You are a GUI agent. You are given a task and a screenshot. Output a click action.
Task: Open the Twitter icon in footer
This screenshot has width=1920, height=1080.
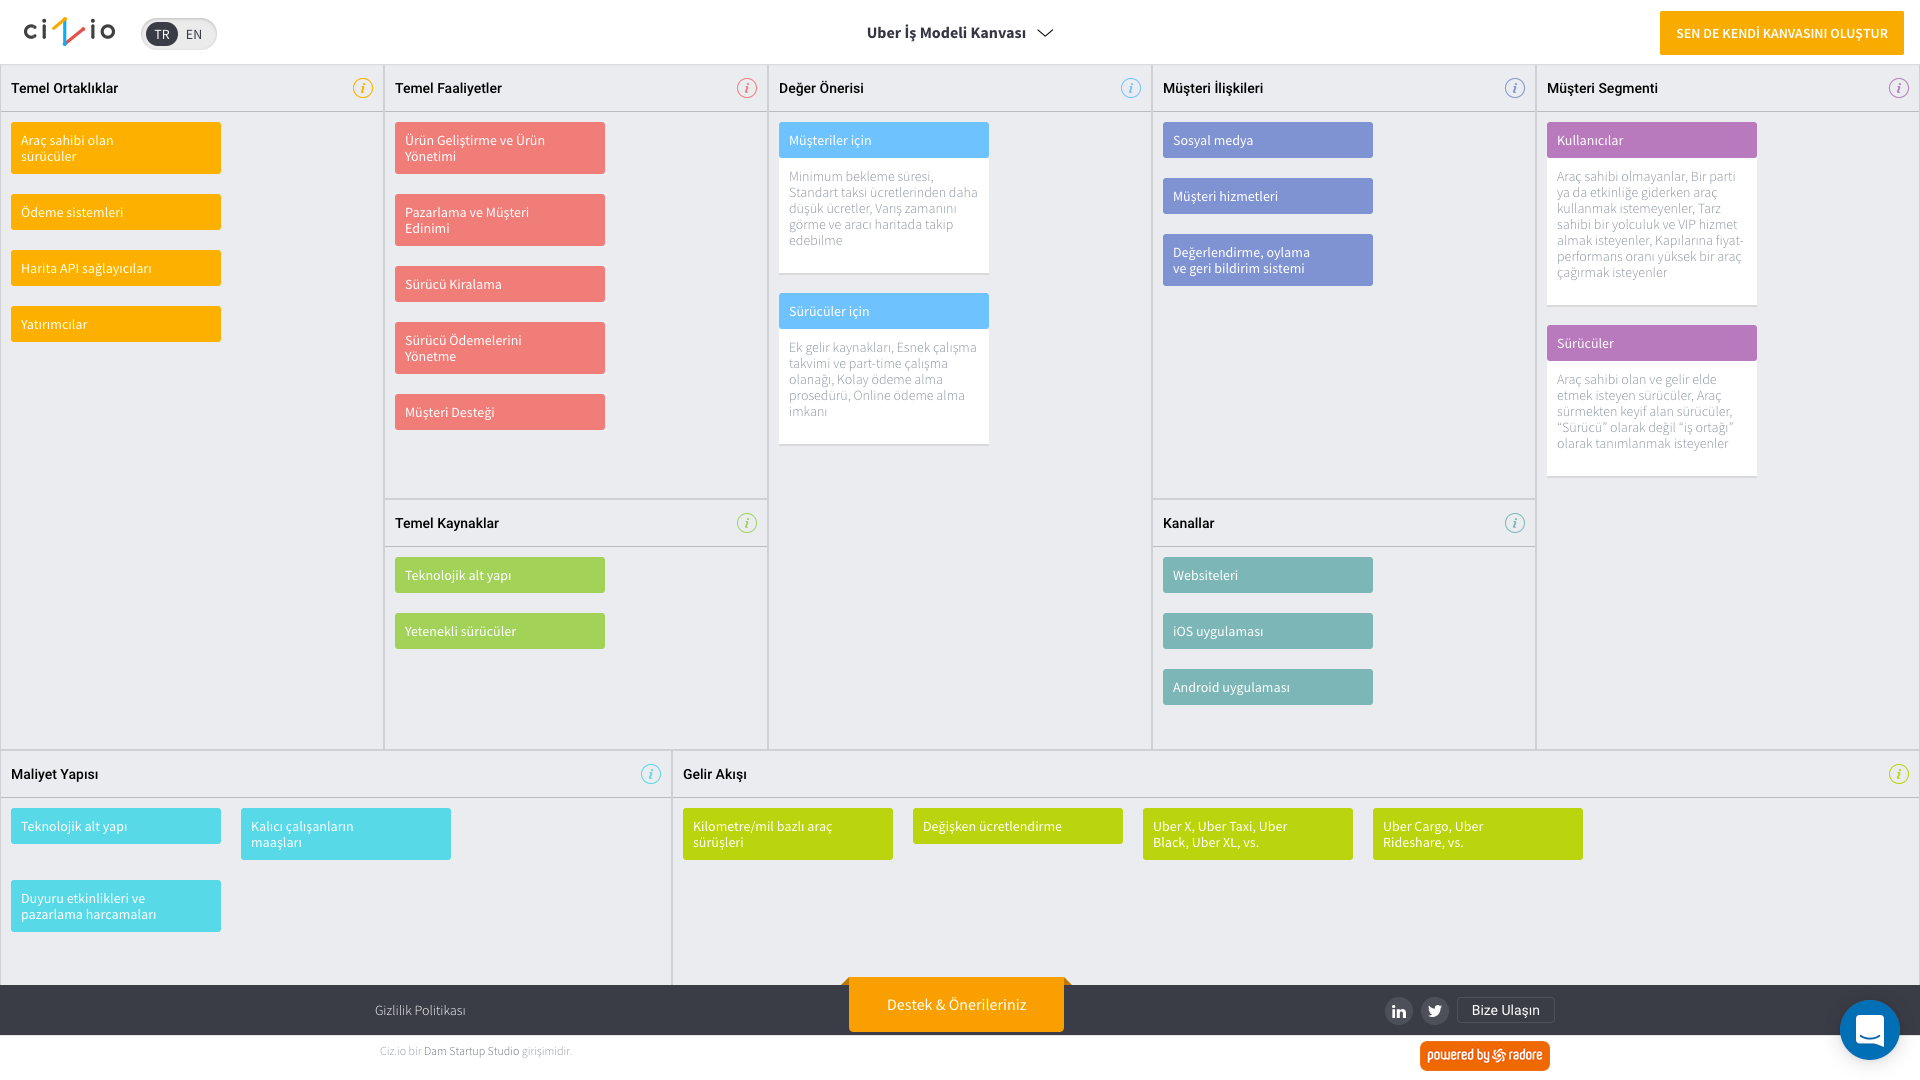pyautogui.click(x=1435, y=1011)
